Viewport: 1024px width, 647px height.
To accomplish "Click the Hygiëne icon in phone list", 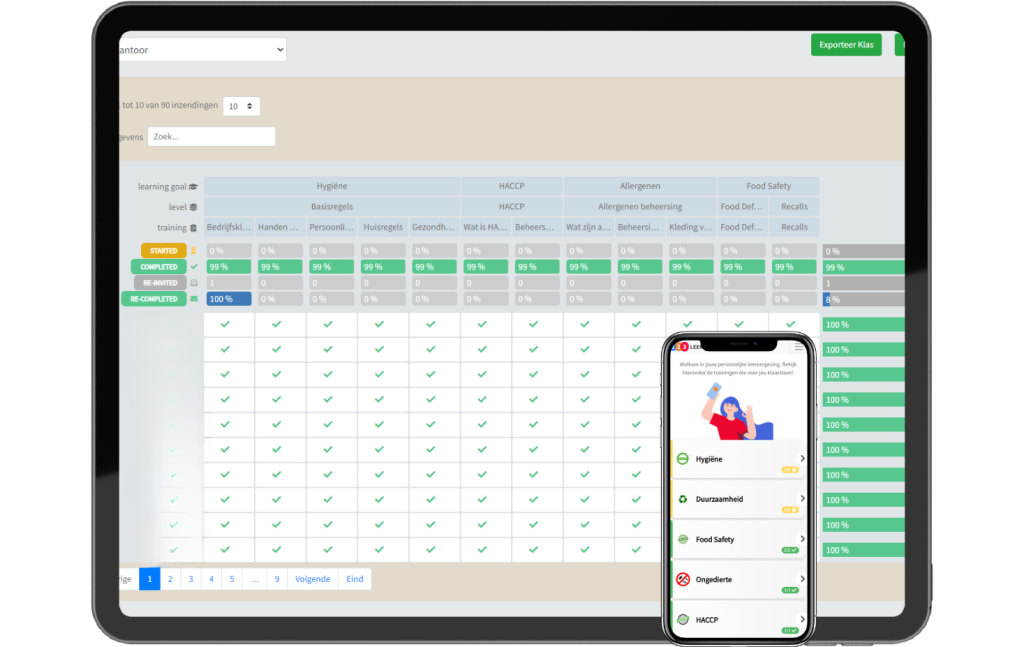I will point(682,459).
